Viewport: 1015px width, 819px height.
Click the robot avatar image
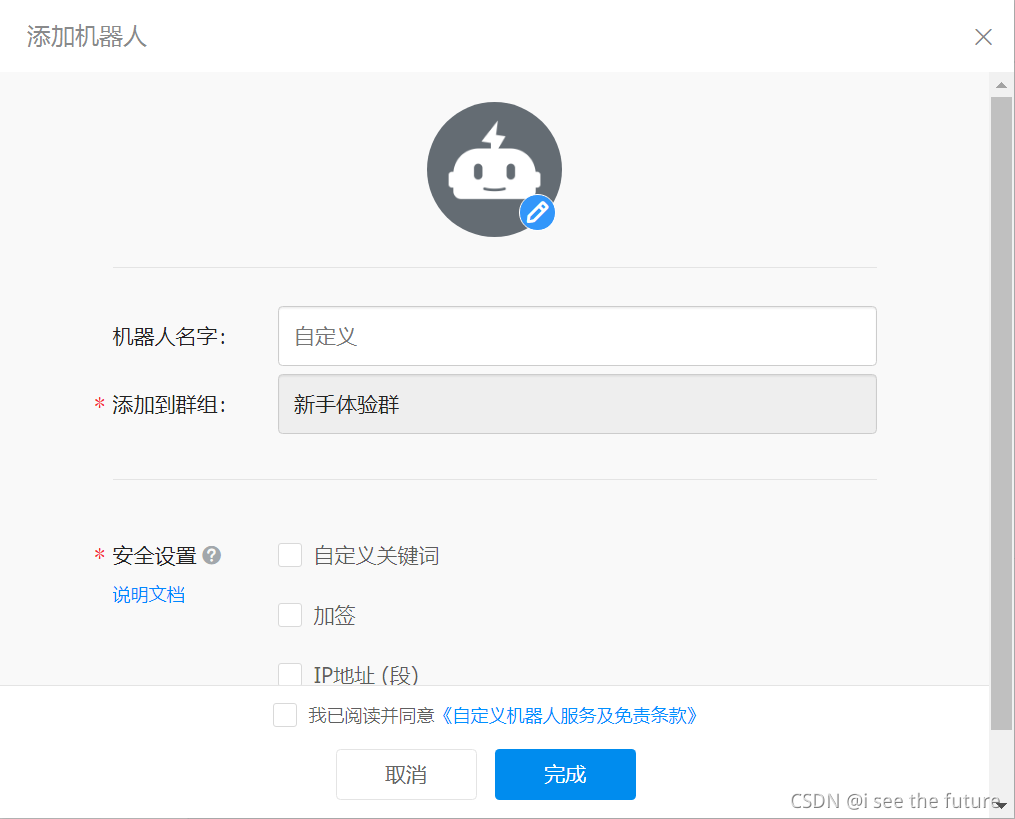coord(494,169)
